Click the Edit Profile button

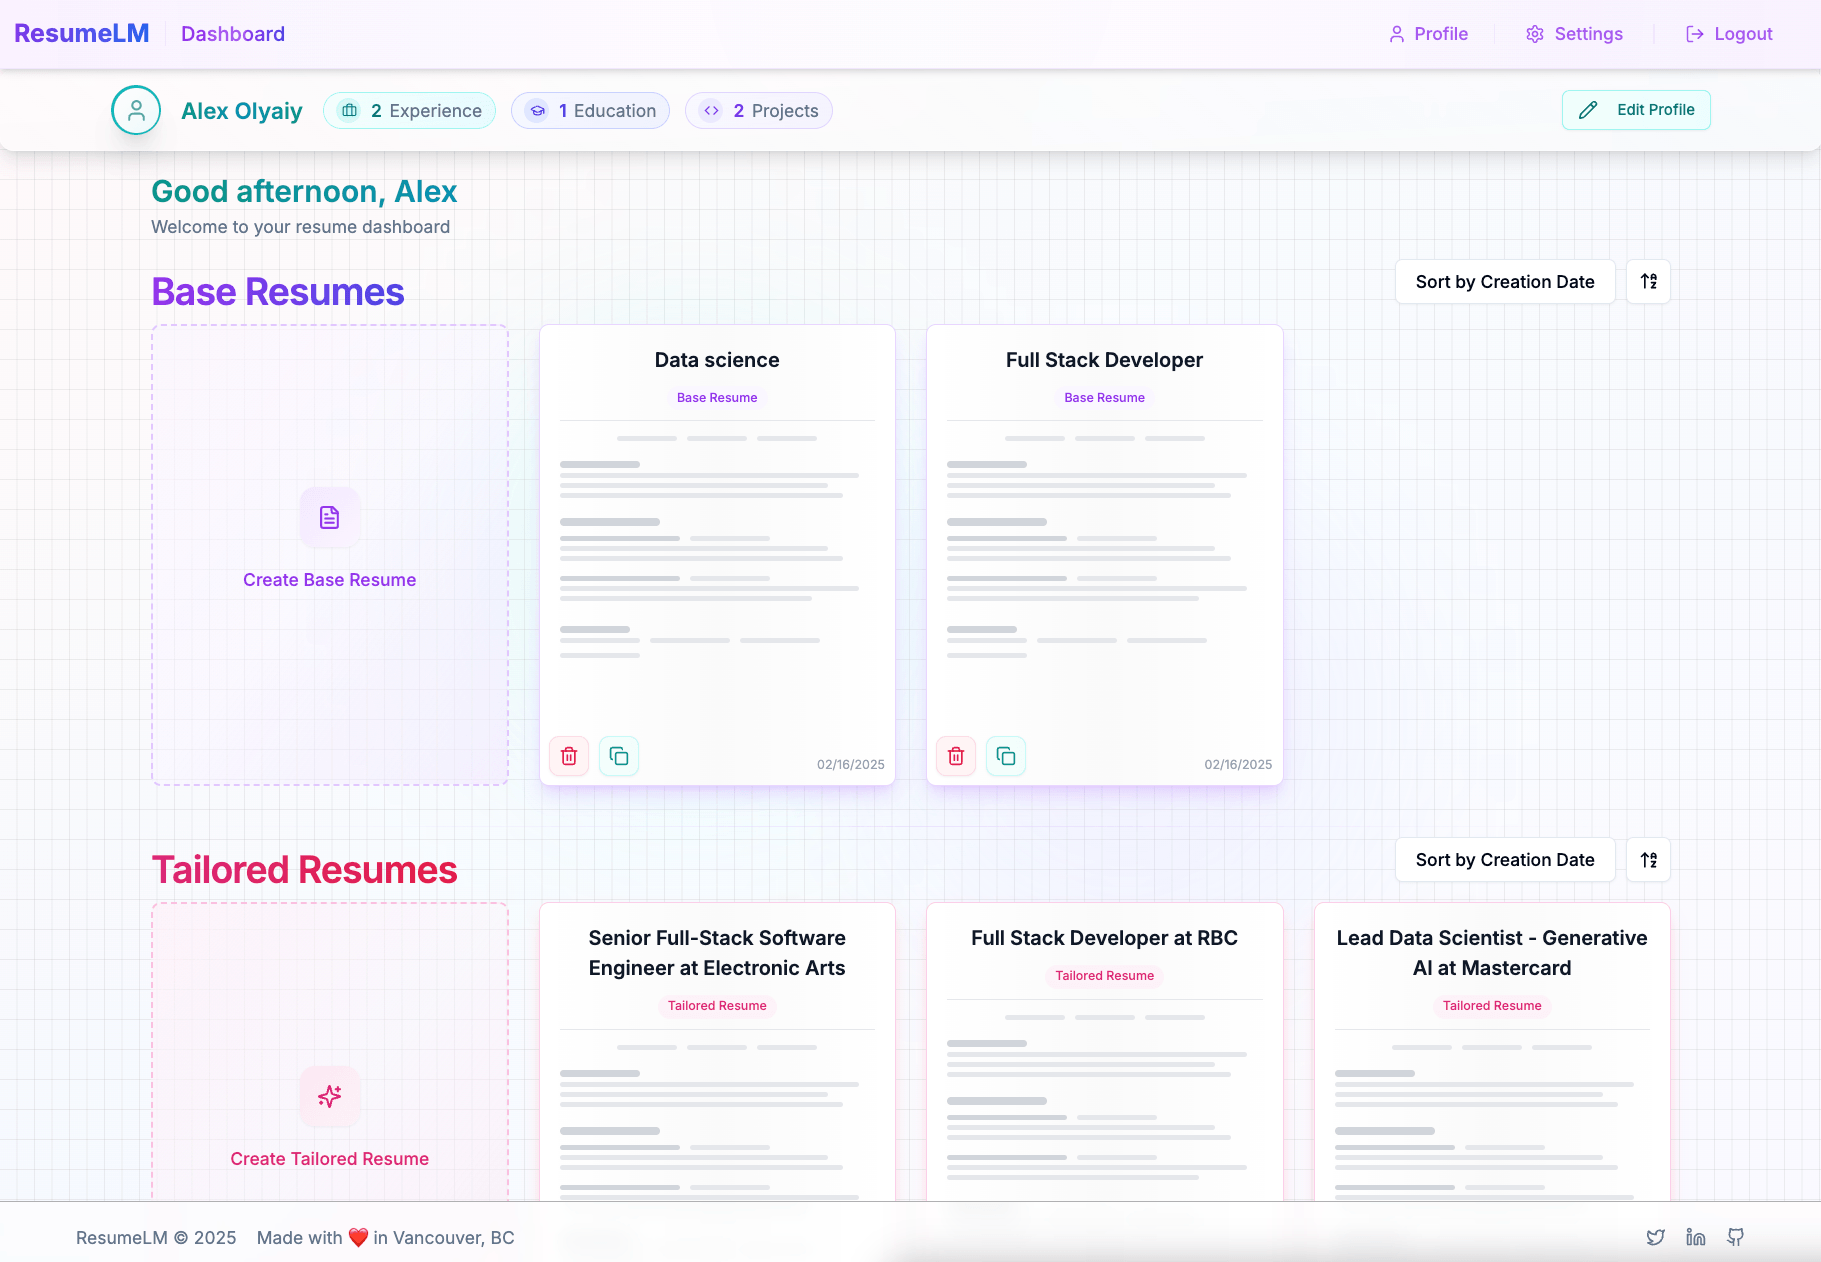(x=1636, y=110)
